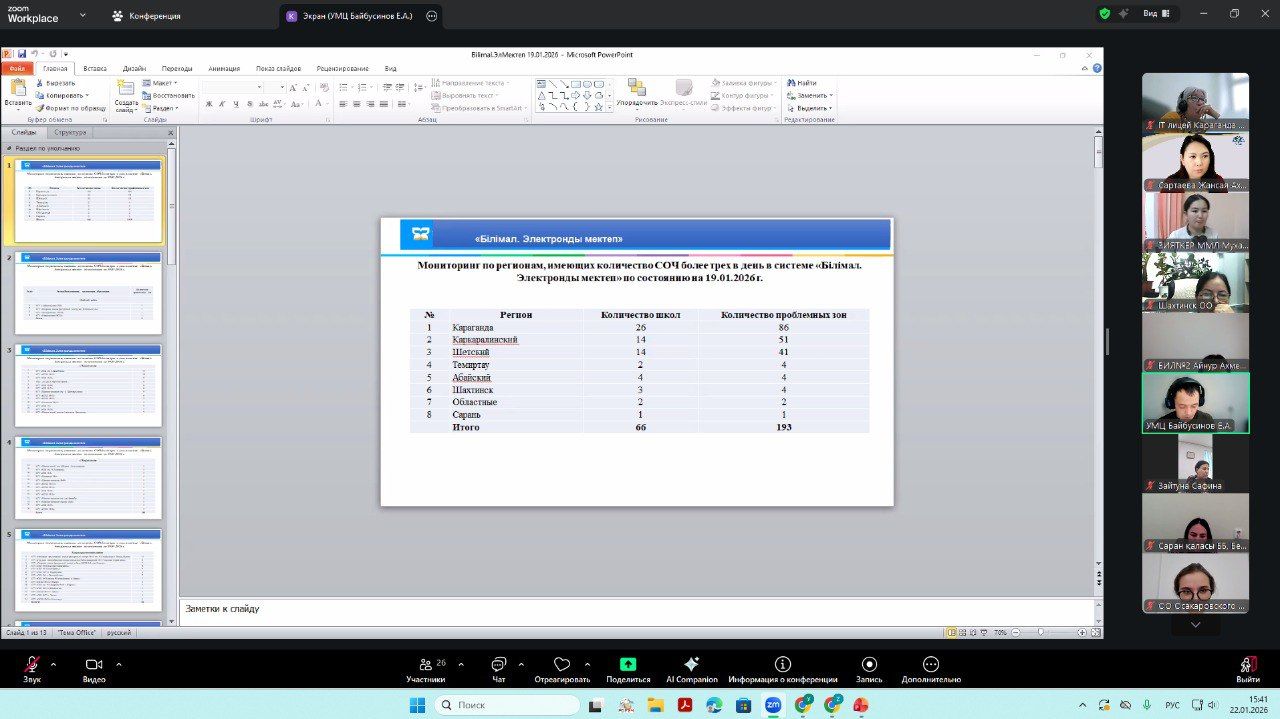Click the Отреагировать heart reactions icon
Screen dimensions: 1280x719
click(561, 666)
